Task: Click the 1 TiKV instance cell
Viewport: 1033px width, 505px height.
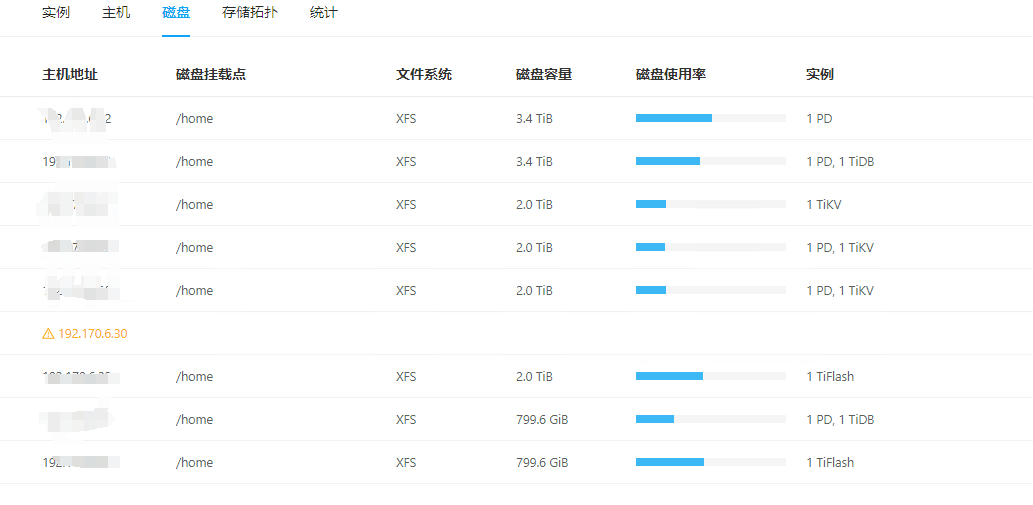Action: (826, 204)
